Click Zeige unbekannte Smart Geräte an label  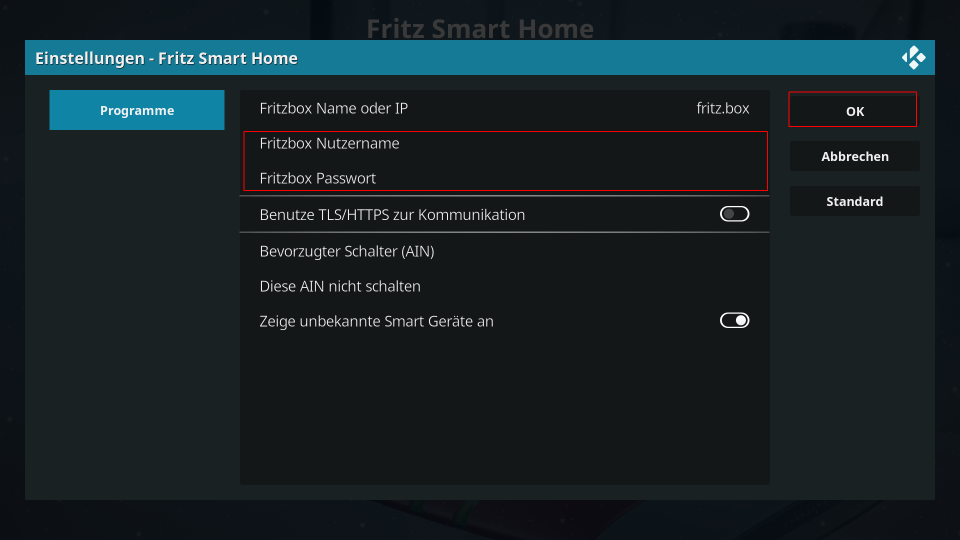[377, 321]
